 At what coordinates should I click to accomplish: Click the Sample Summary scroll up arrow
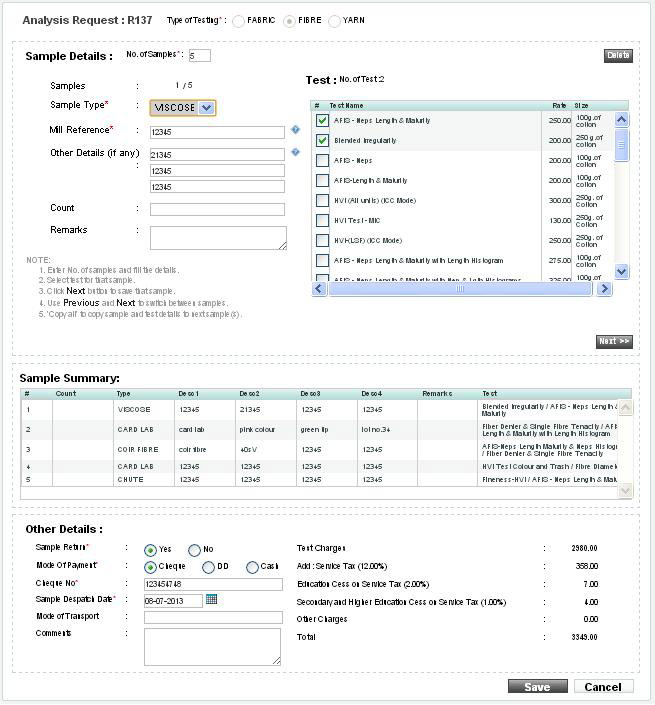click(x=625, y=407)
